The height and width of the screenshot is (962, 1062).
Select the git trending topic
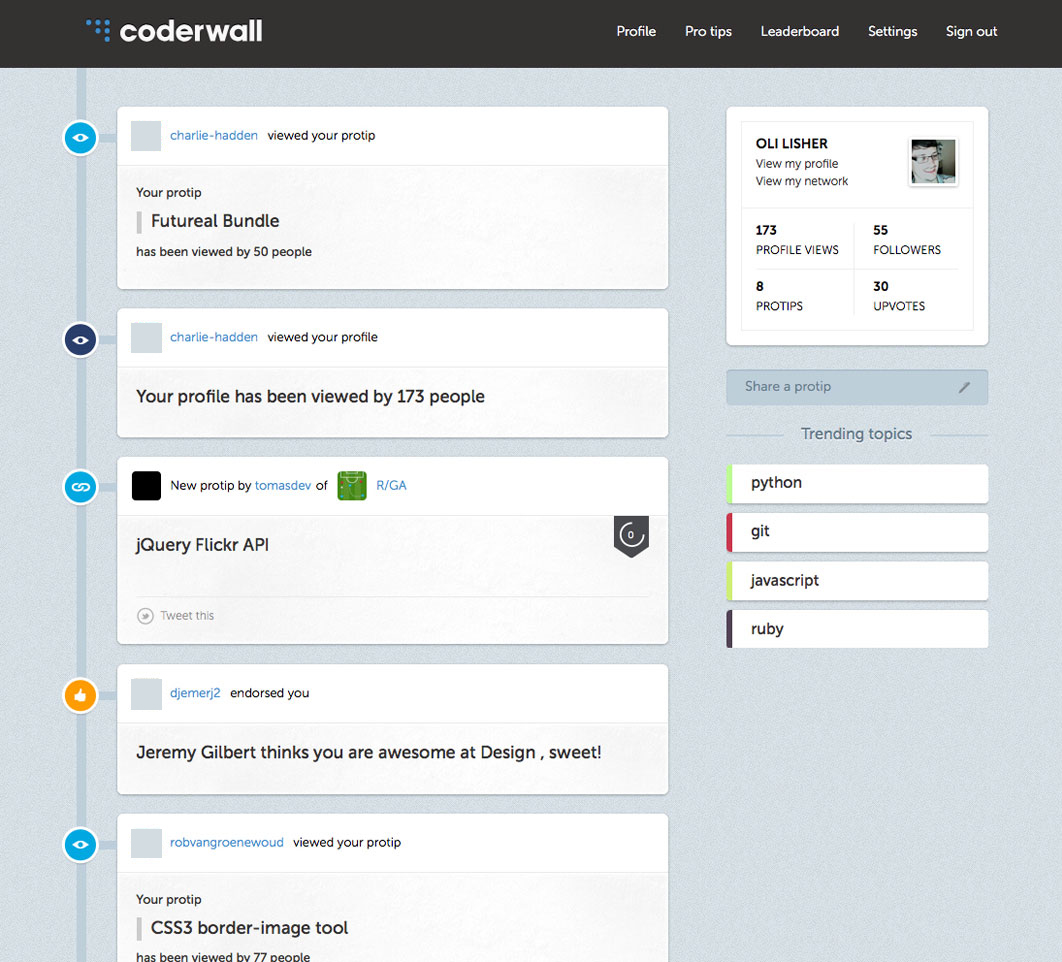point(857,532)
